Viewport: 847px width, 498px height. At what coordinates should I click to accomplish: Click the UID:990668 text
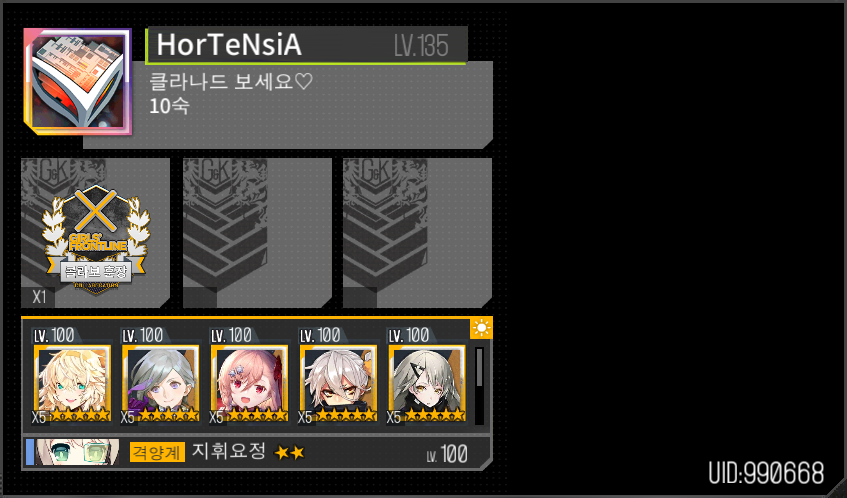pos(767,473)
